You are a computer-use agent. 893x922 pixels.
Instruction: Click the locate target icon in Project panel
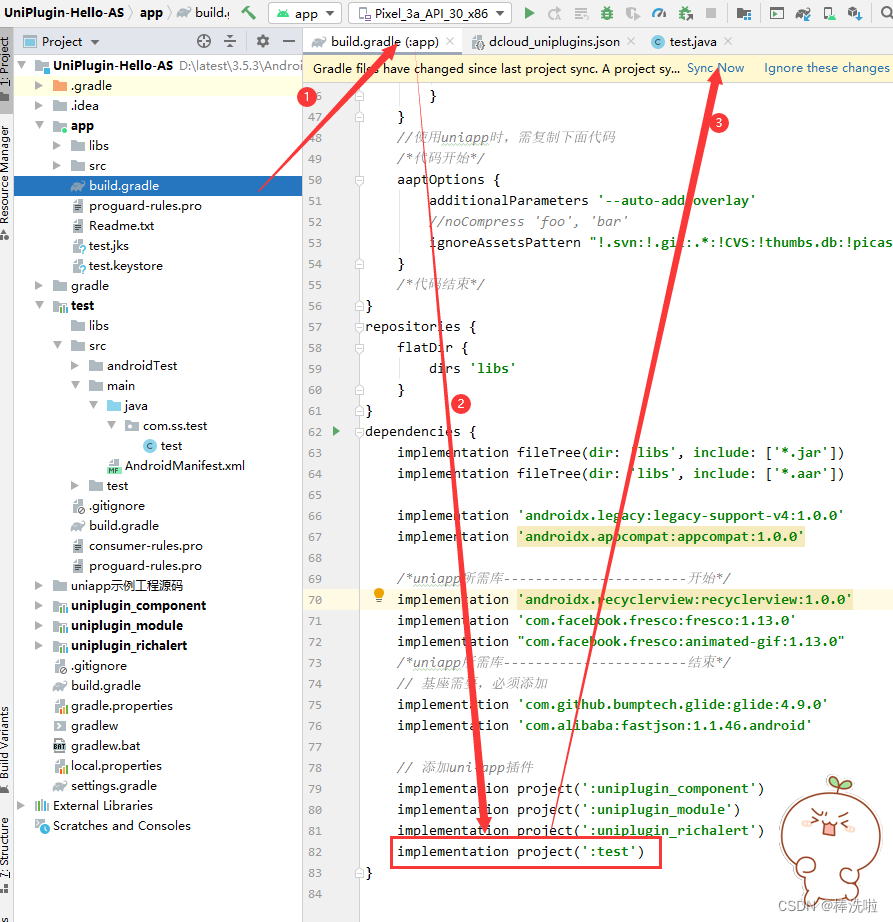coord(204,41)
